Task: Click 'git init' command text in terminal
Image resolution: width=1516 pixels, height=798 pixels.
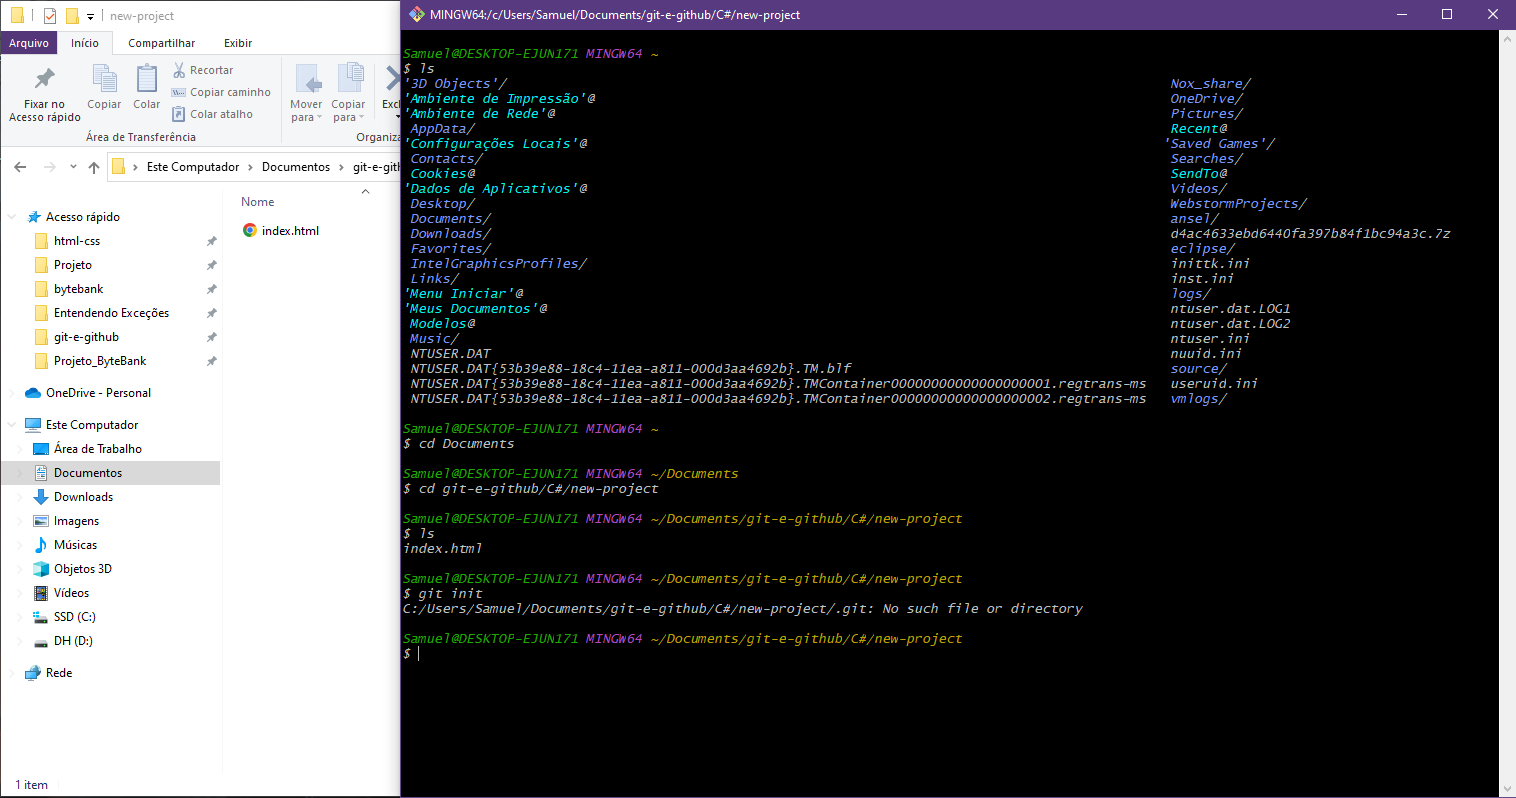Action: tap(451, 593)
